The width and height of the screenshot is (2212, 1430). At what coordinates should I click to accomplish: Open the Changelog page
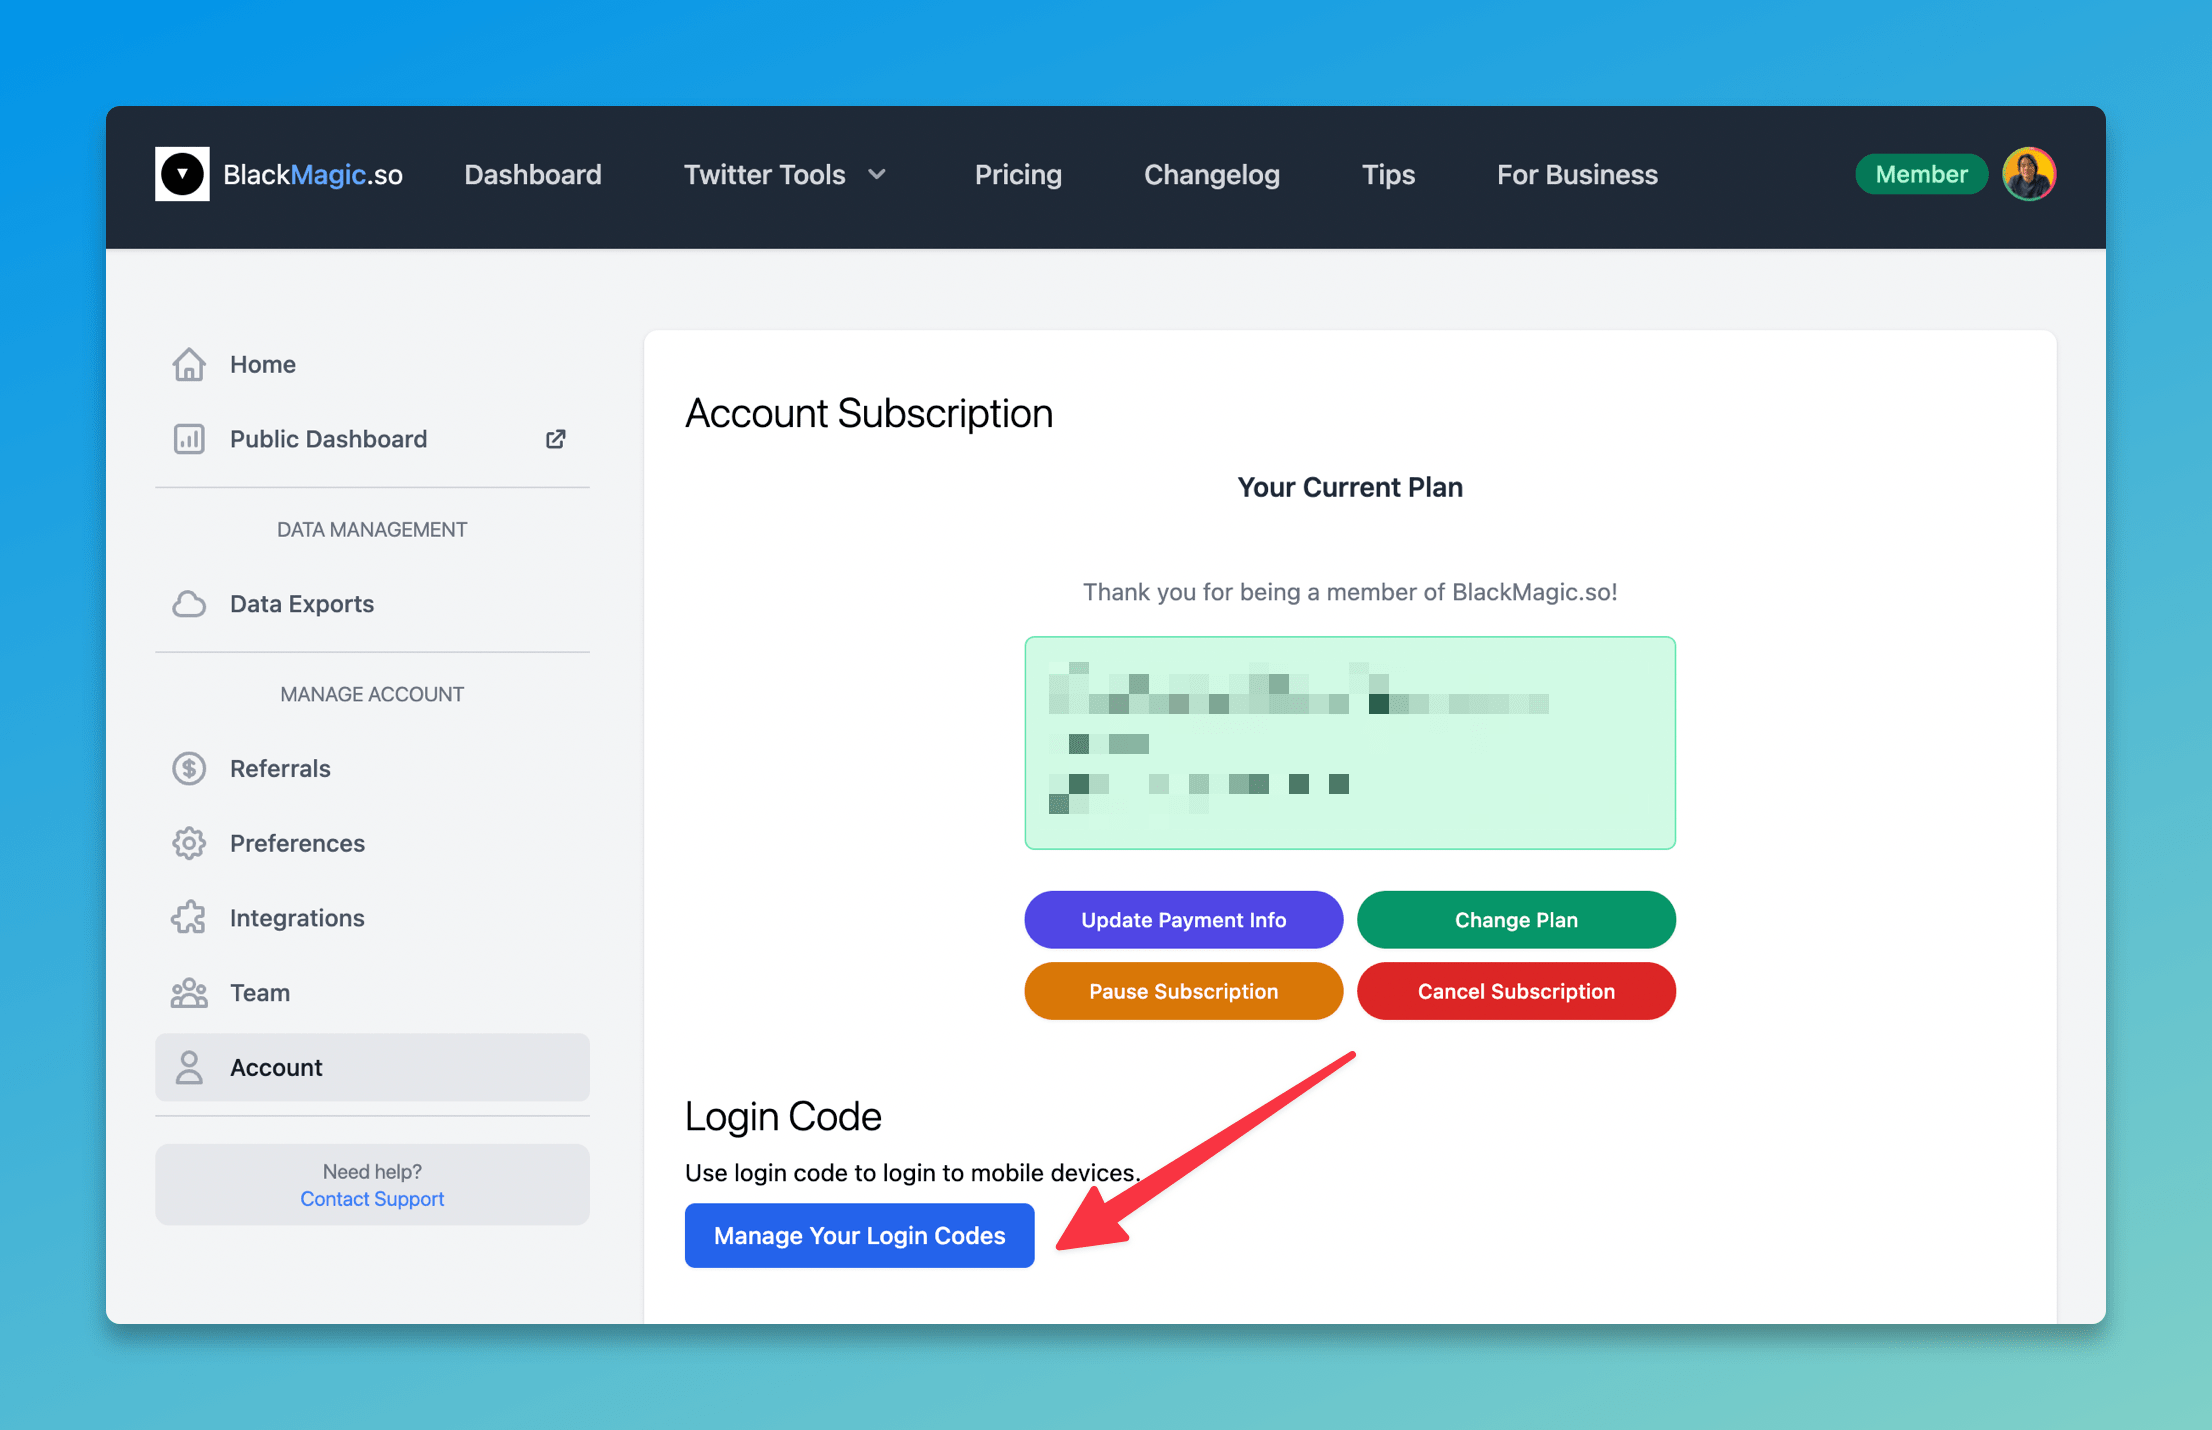pos(1212,175)
